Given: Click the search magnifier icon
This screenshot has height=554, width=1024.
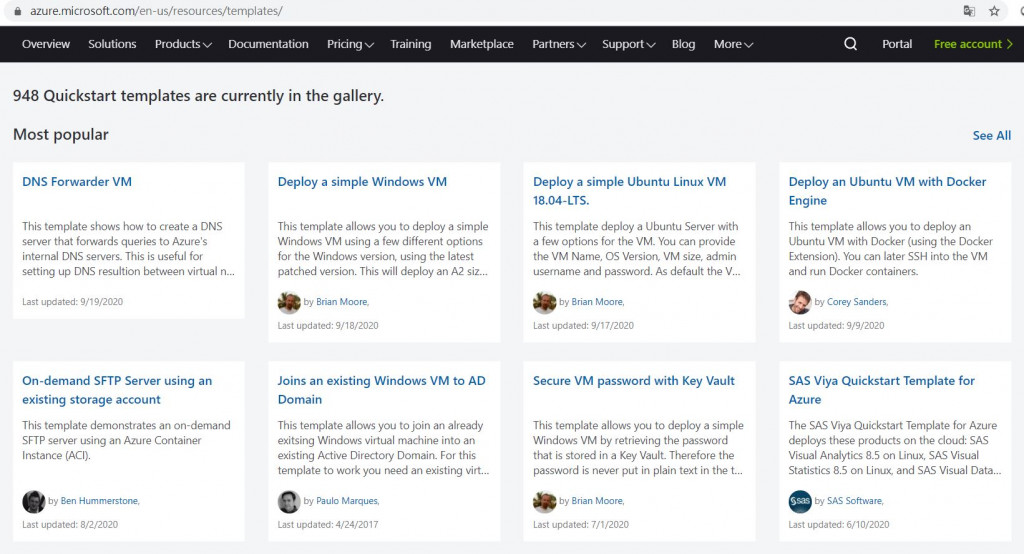Looking at the screenshot, I should click(x=850, y=44).
